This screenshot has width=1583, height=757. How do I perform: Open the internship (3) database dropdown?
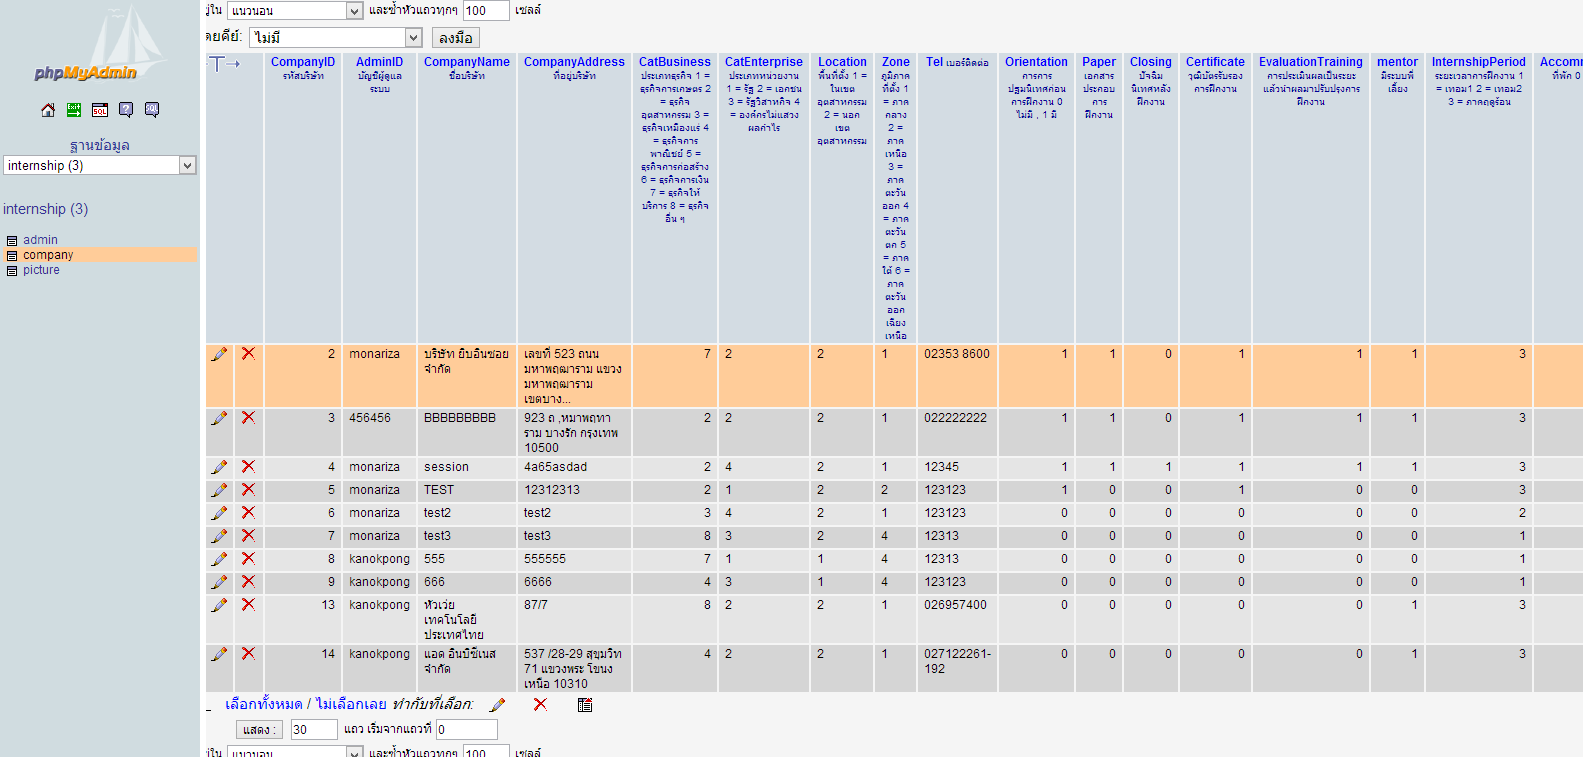100,165
